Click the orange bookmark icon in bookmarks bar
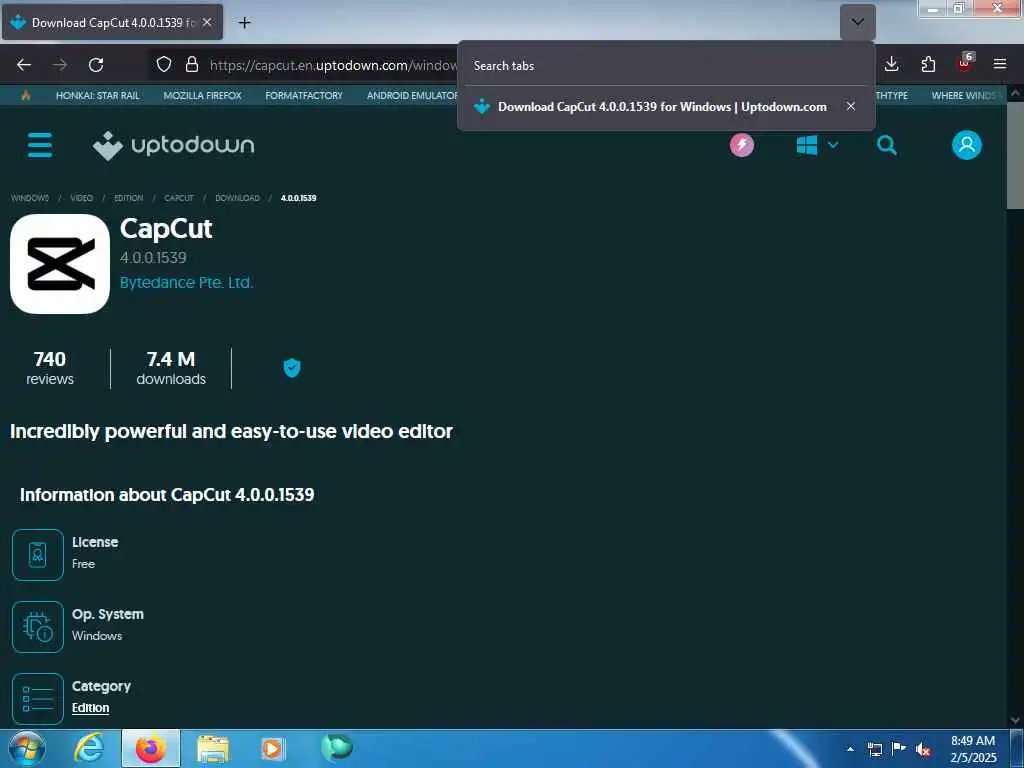This screenshot has width=1024, height=768. [25, 95]
